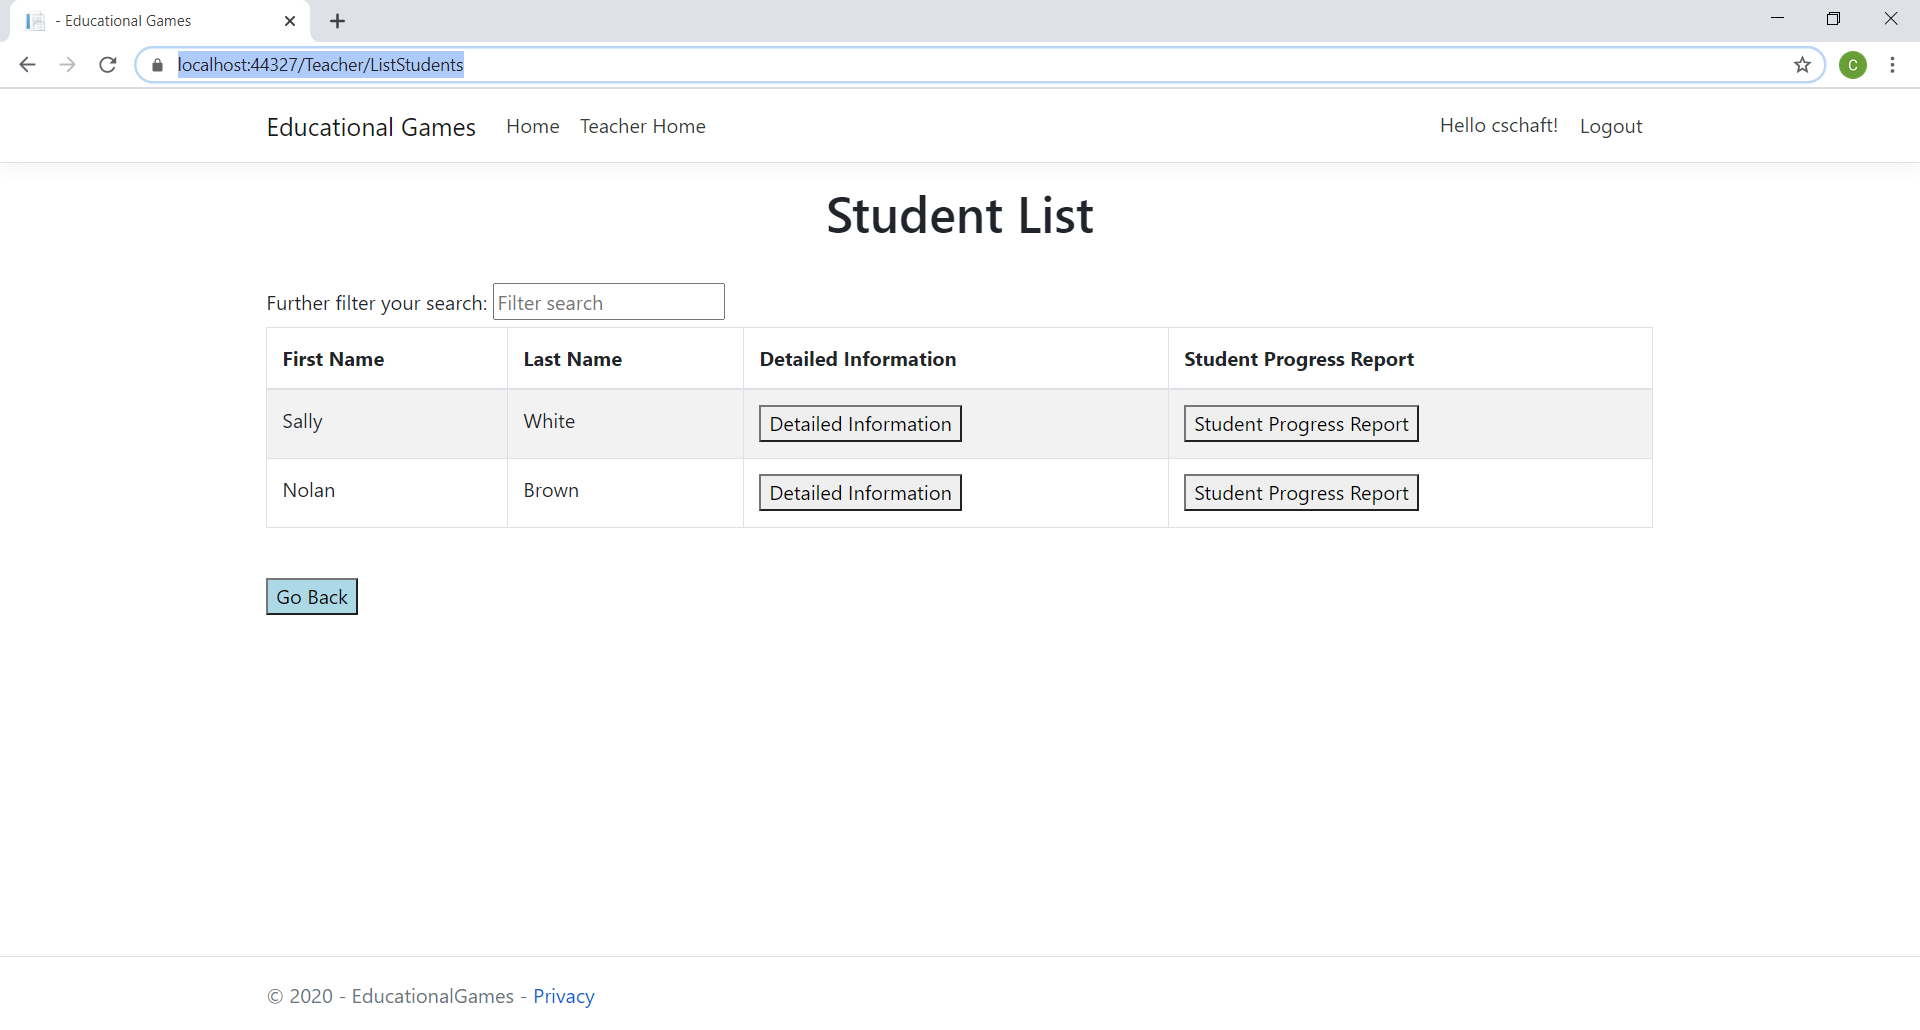This screenshot has height=1030, width=1920.
Task: Open Student Progress Report for Nolan
Action: 1301,493
